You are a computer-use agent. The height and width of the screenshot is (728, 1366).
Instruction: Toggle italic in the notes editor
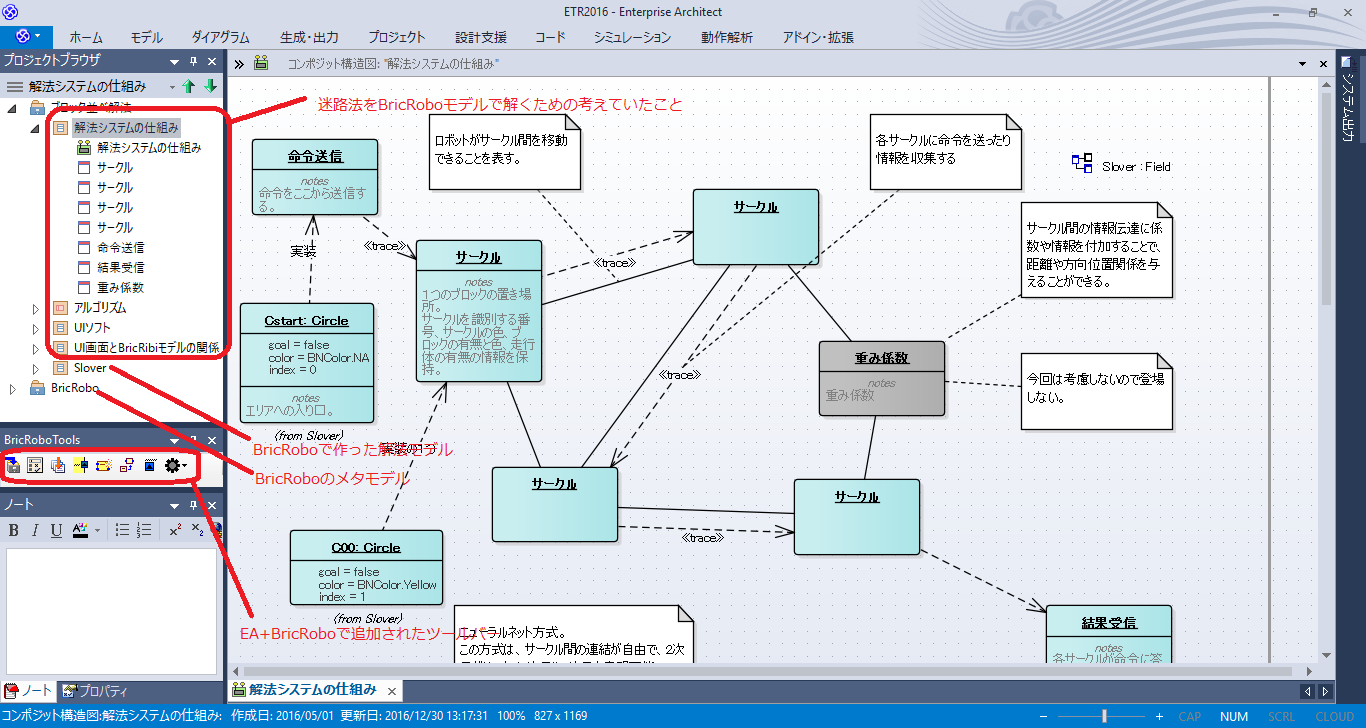pos(35,530)
